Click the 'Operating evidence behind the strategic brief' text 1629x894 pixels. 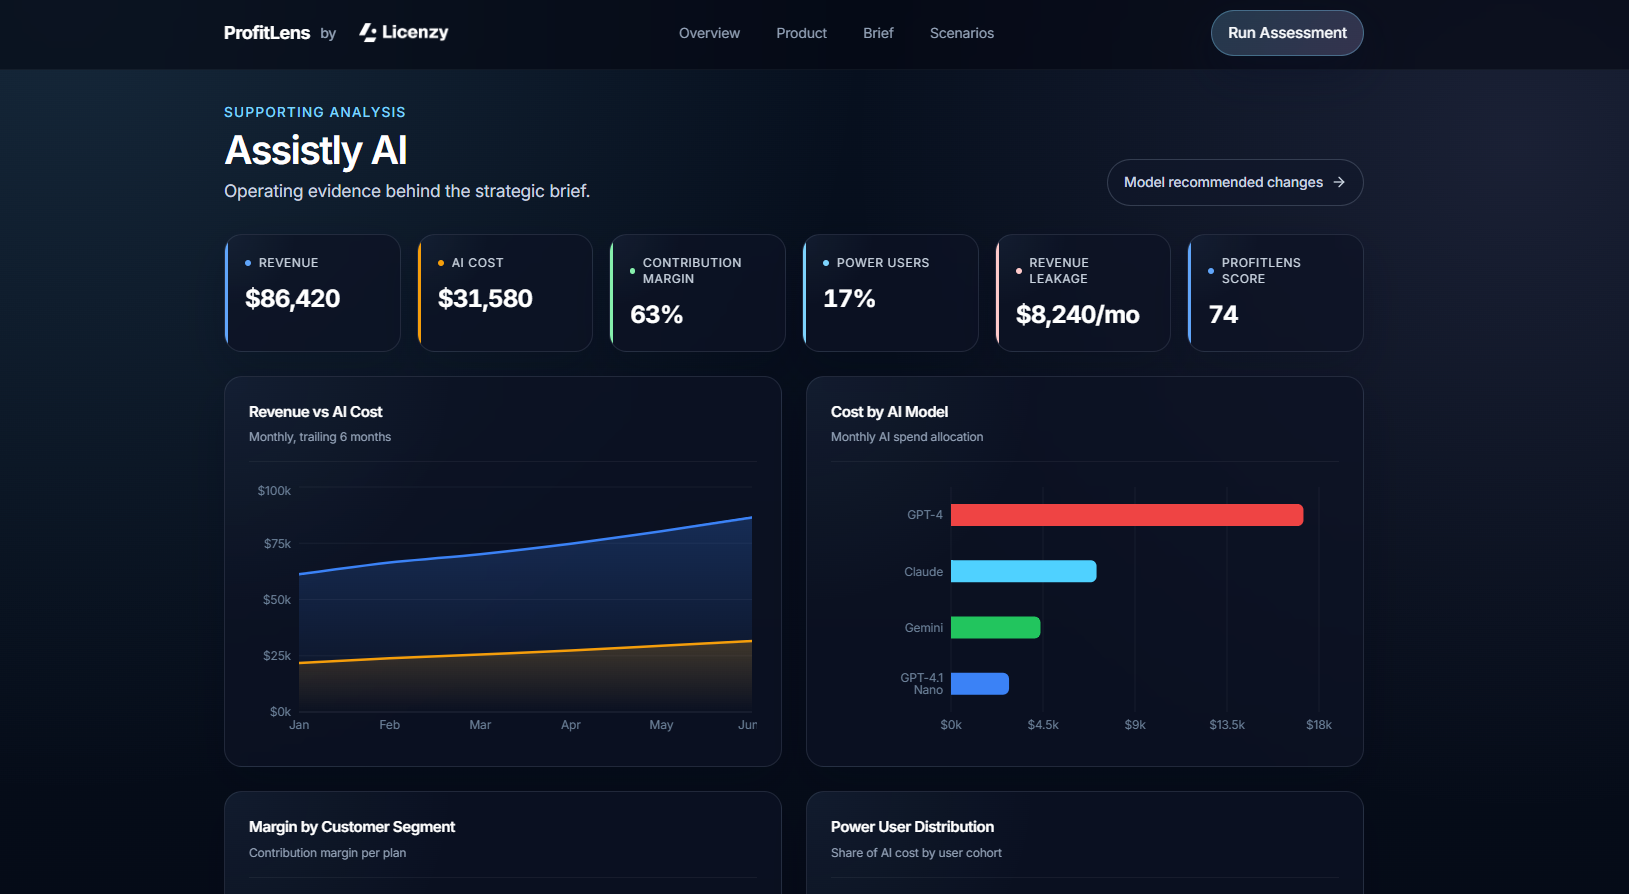click(x=407, y=191)
